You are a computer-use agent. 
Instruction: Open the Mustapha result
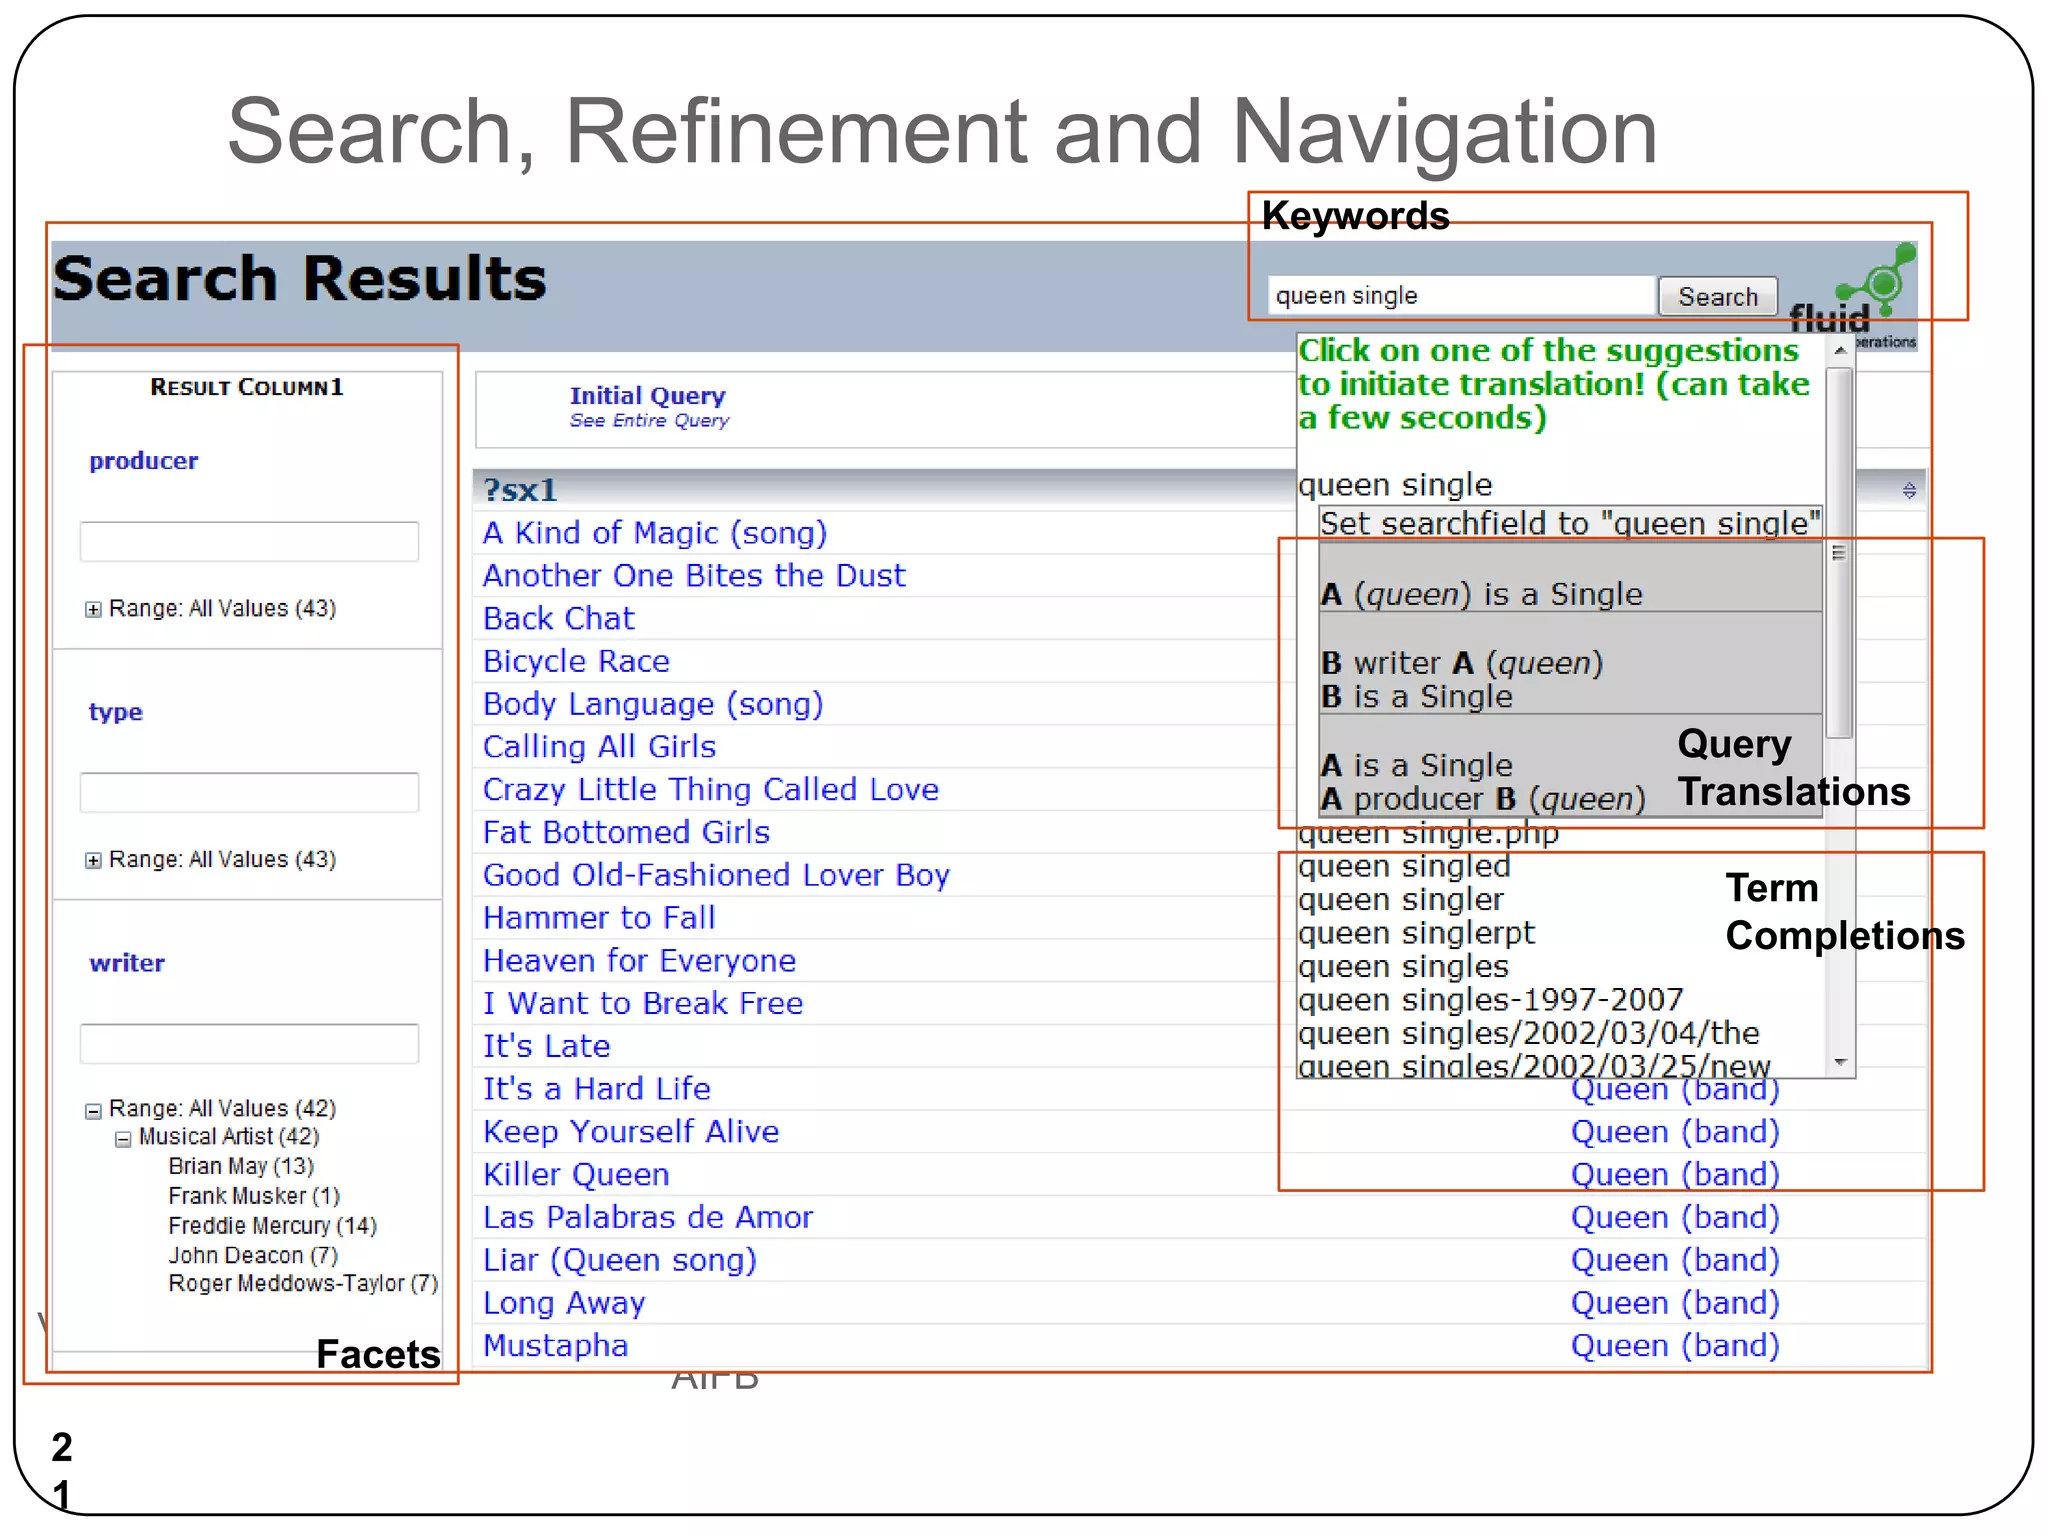(555, 1346)
